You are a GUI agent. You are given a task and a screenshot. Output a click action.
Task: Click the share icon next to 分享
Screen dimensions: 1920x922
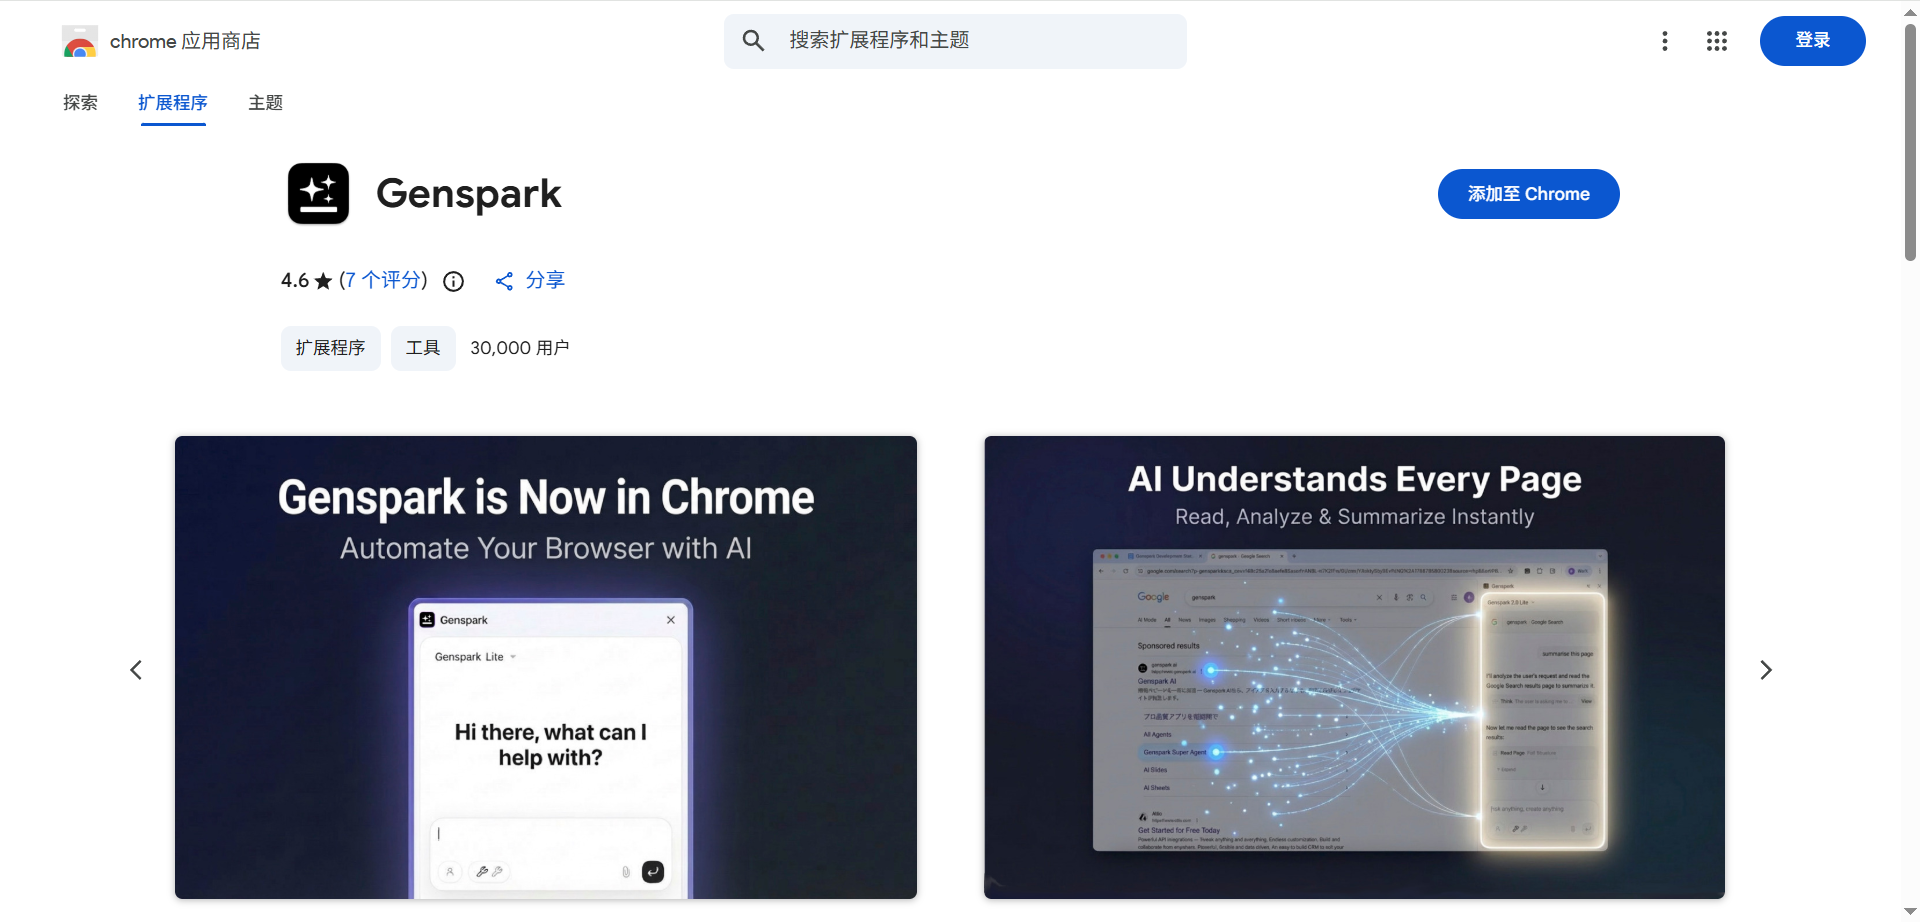504,281
